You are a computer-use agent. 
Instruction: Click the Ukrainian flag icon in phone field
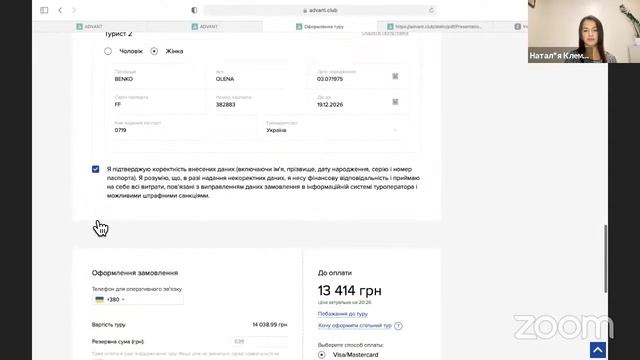tap(100, 299)
